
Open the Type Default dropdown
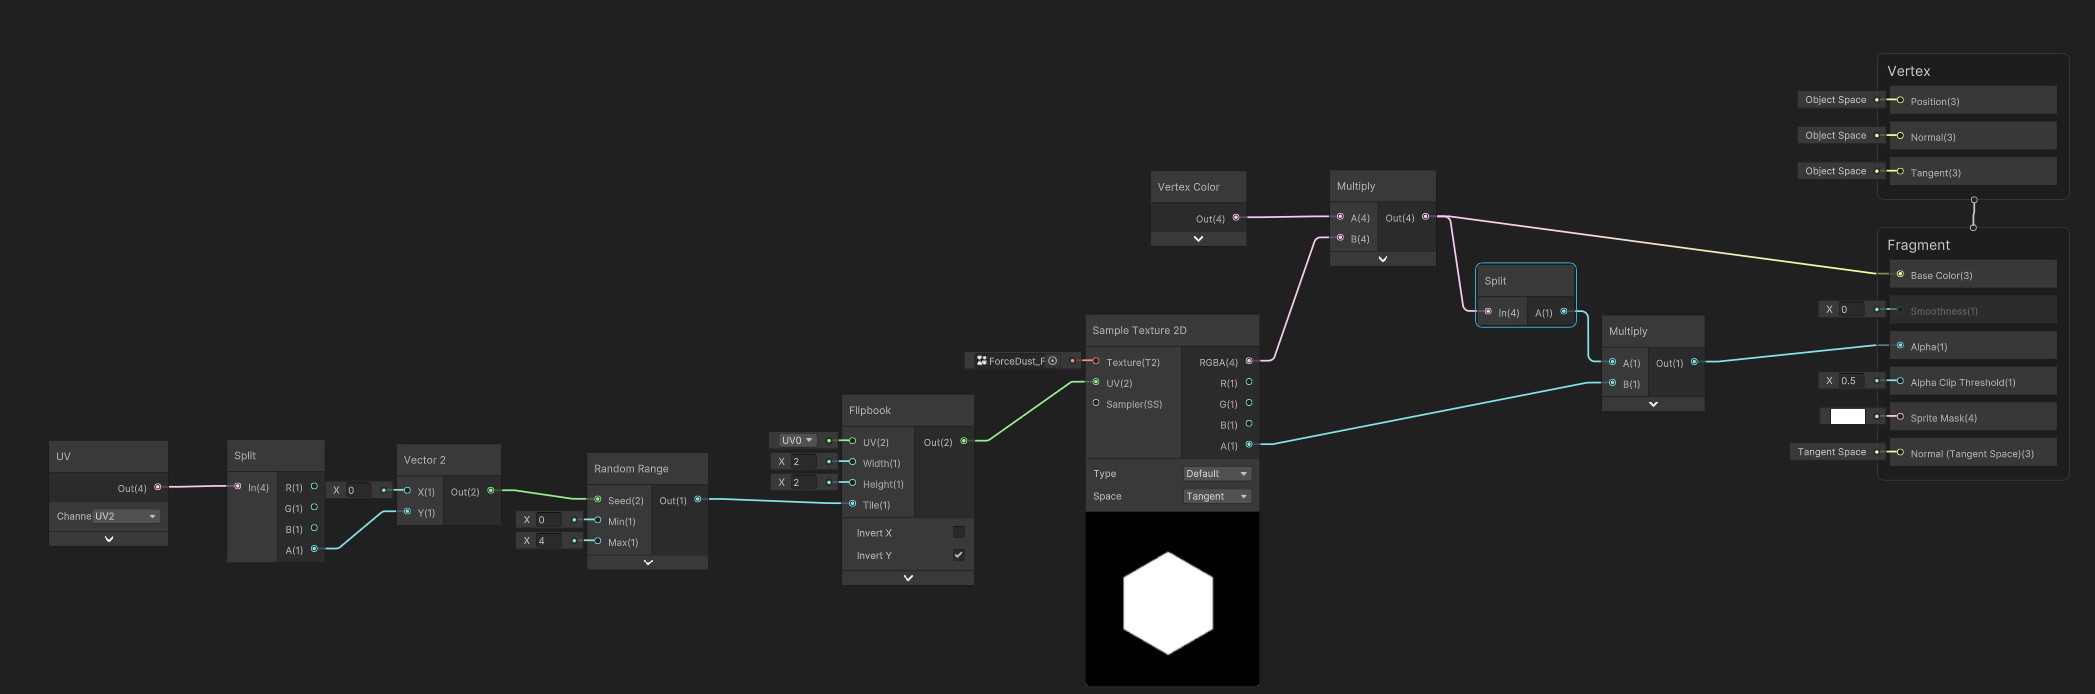tap(1217, 474)
